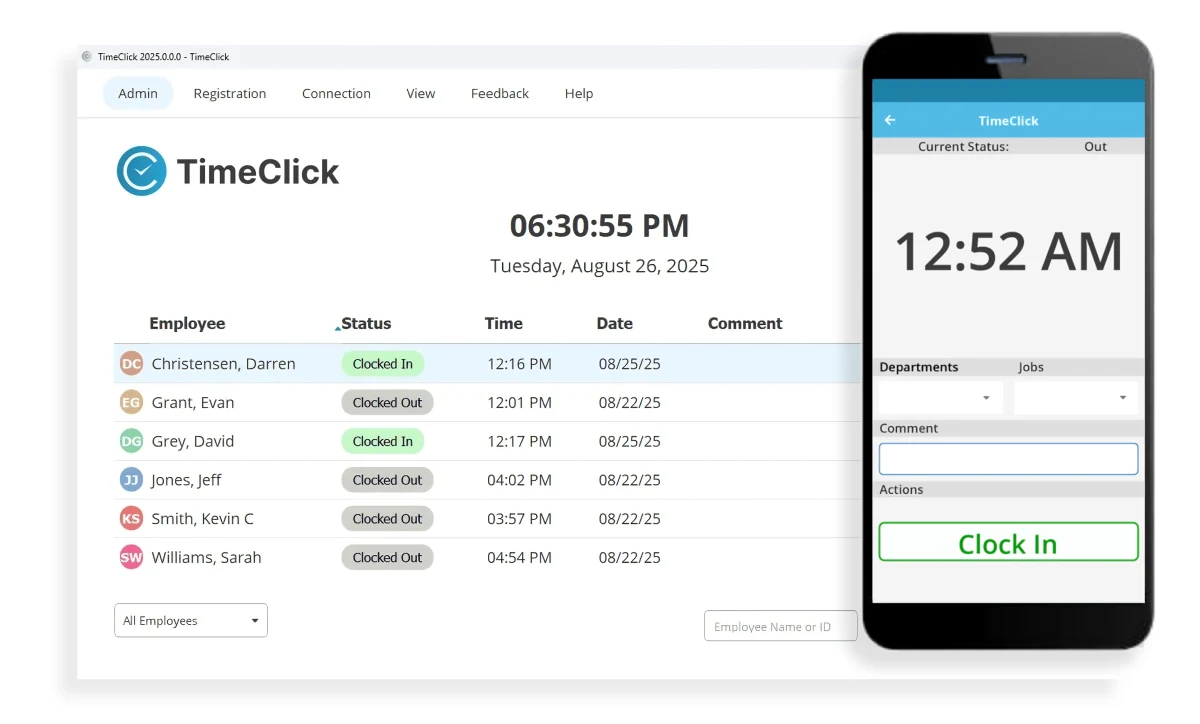The image size is (1200, 724).
Task: Click Kevin Smith's KS avatar icon
Action: point(130,518)
